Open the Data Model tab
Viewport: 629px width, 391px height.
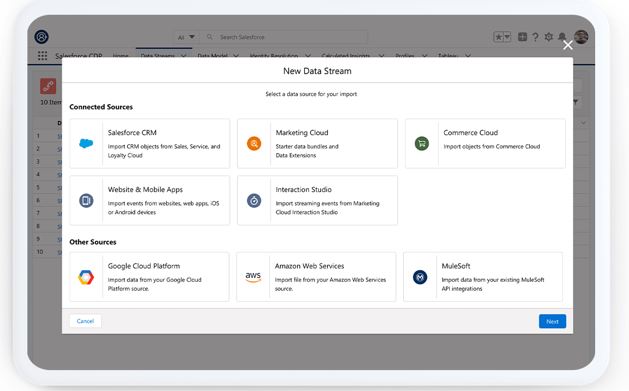[213, 55]
